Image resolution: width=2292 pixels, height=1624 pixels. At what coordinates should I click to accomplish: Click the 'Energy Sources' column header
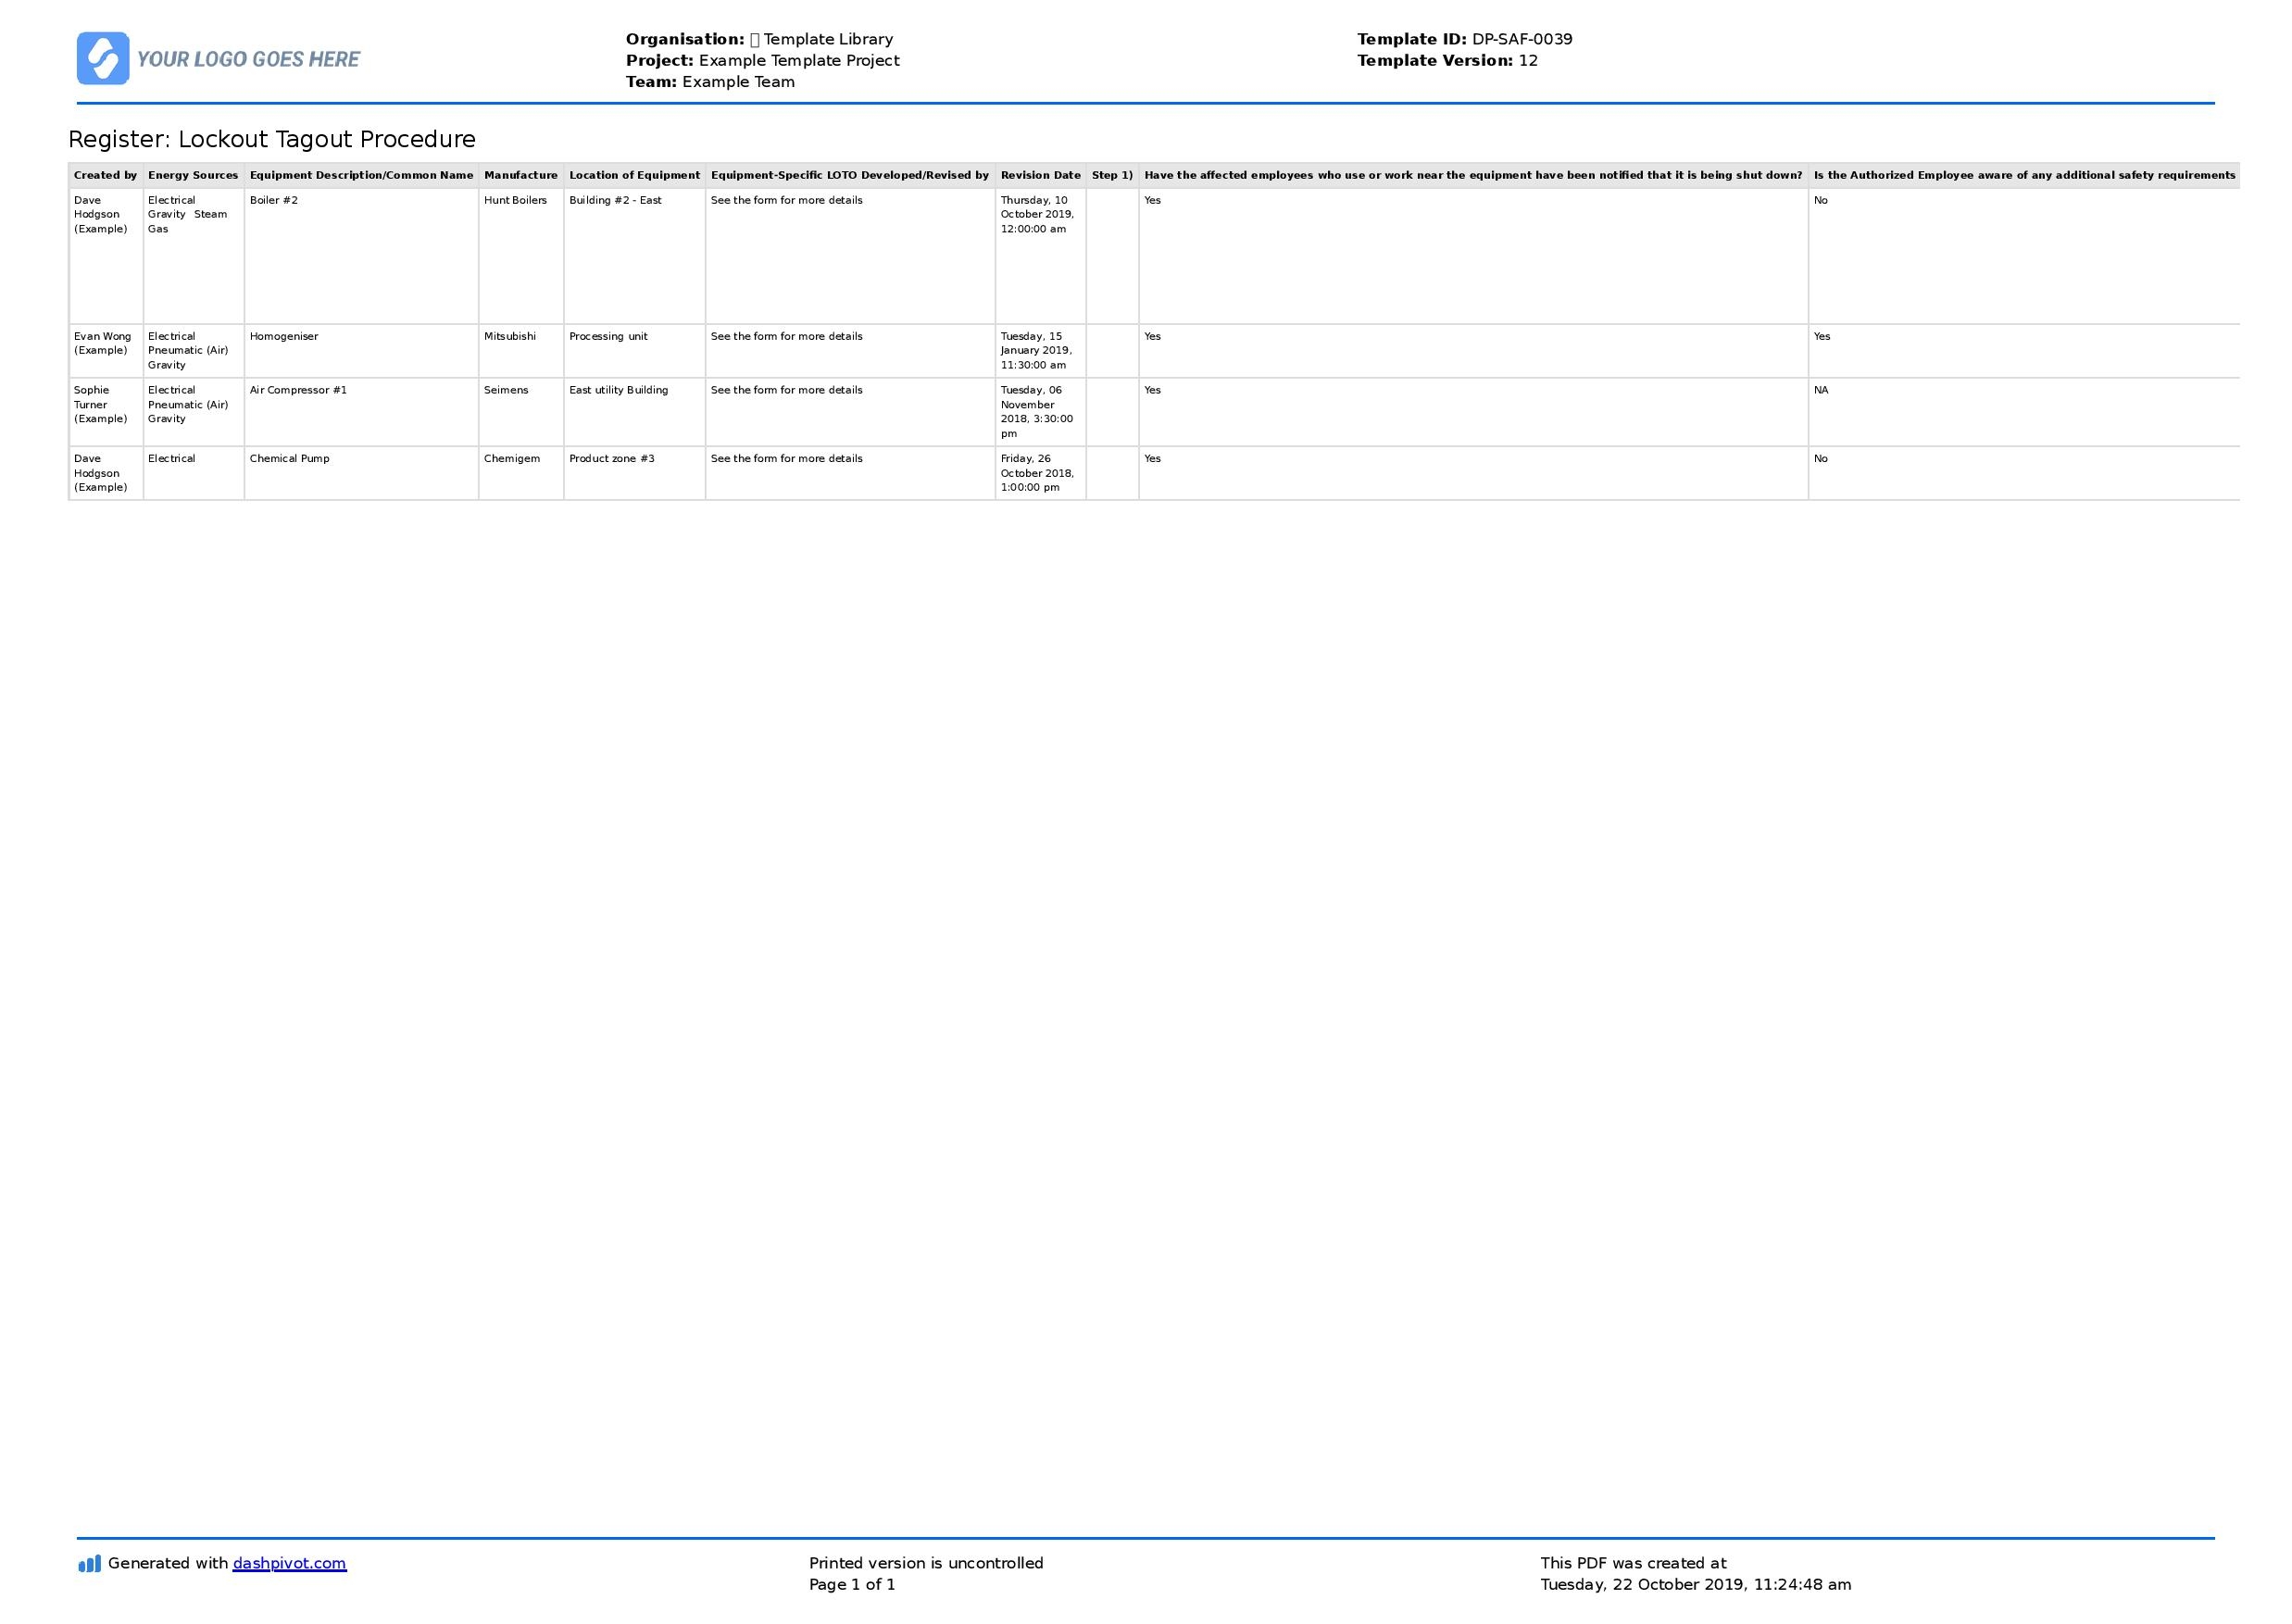193,175
